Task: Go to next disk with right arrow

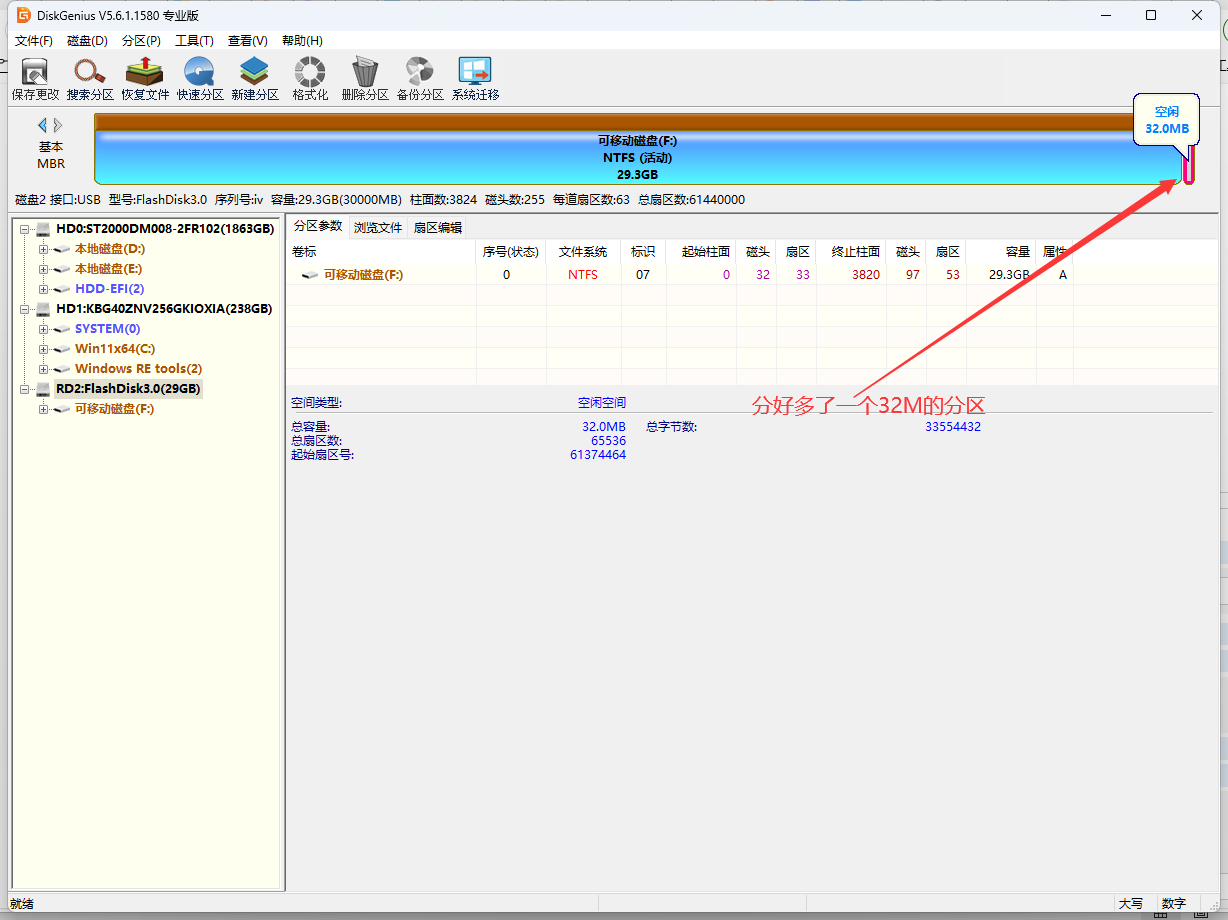Action: 58,125
